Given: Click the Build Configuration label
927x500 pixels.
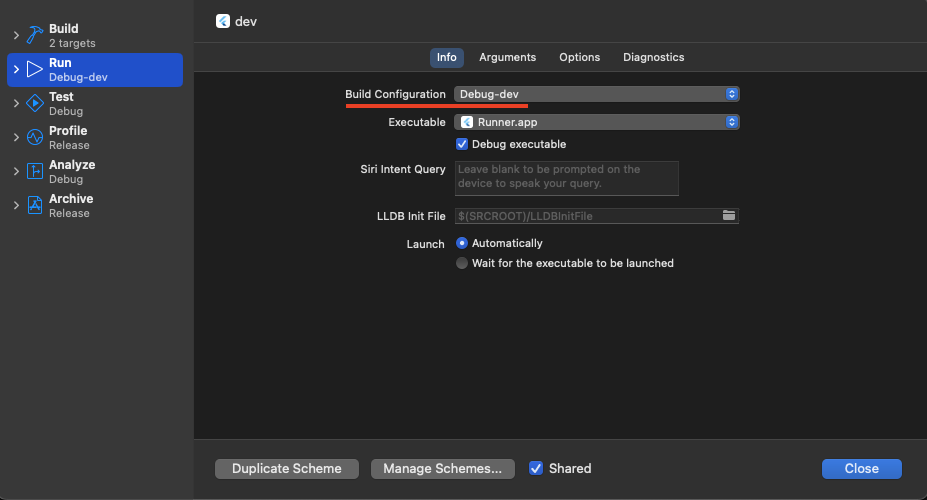Looking at the screenshot, I should [395, 94].
